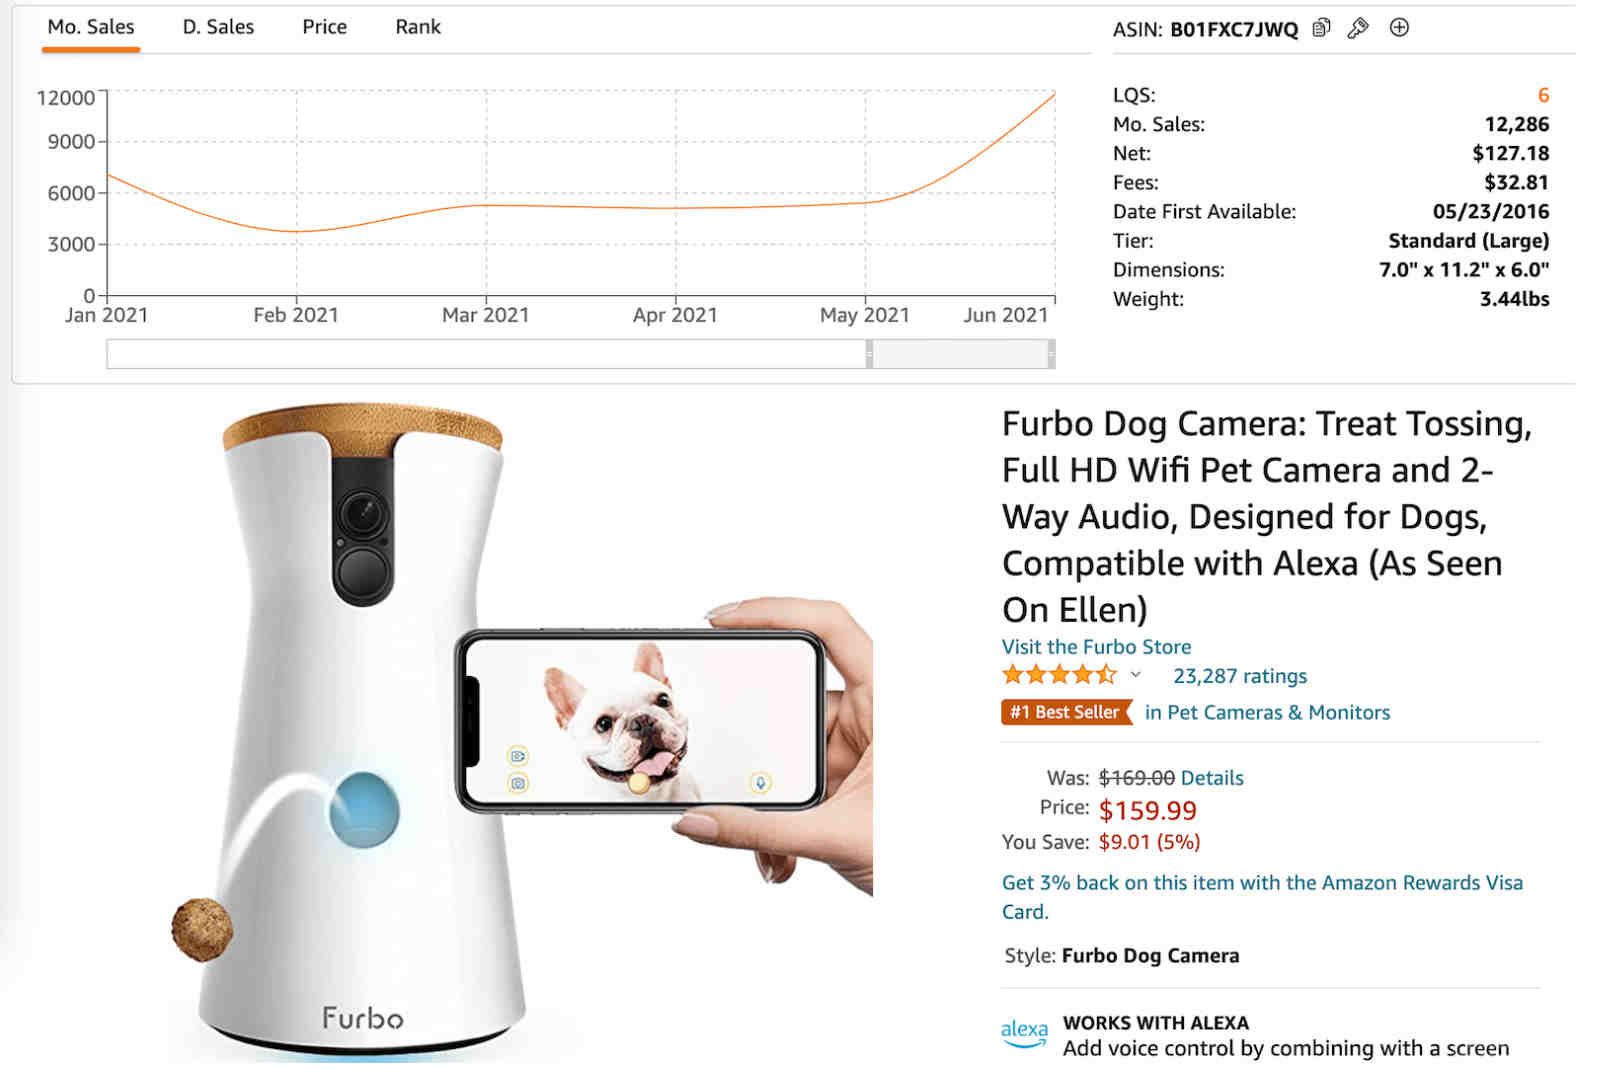The width and height of the screenshot is (1613, 1076).
Task: Click the star rating icons
Action: click(1059, 675)
